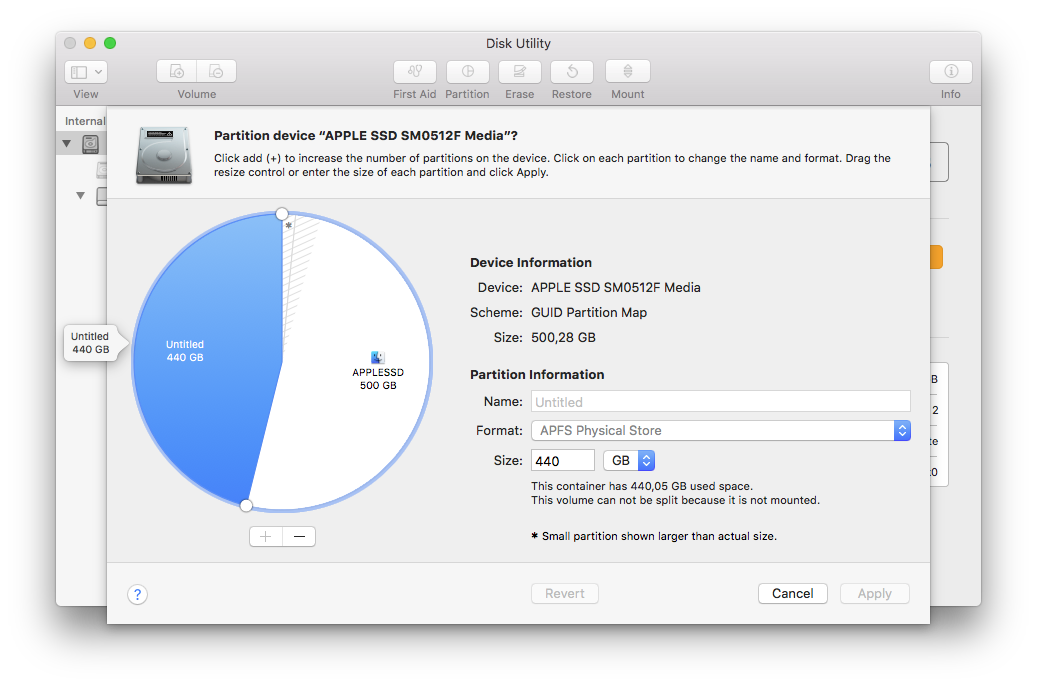Click the Untitled 440 GB callout label
The height and width of the screenshot is (686, 1037).
coord(91,343)
